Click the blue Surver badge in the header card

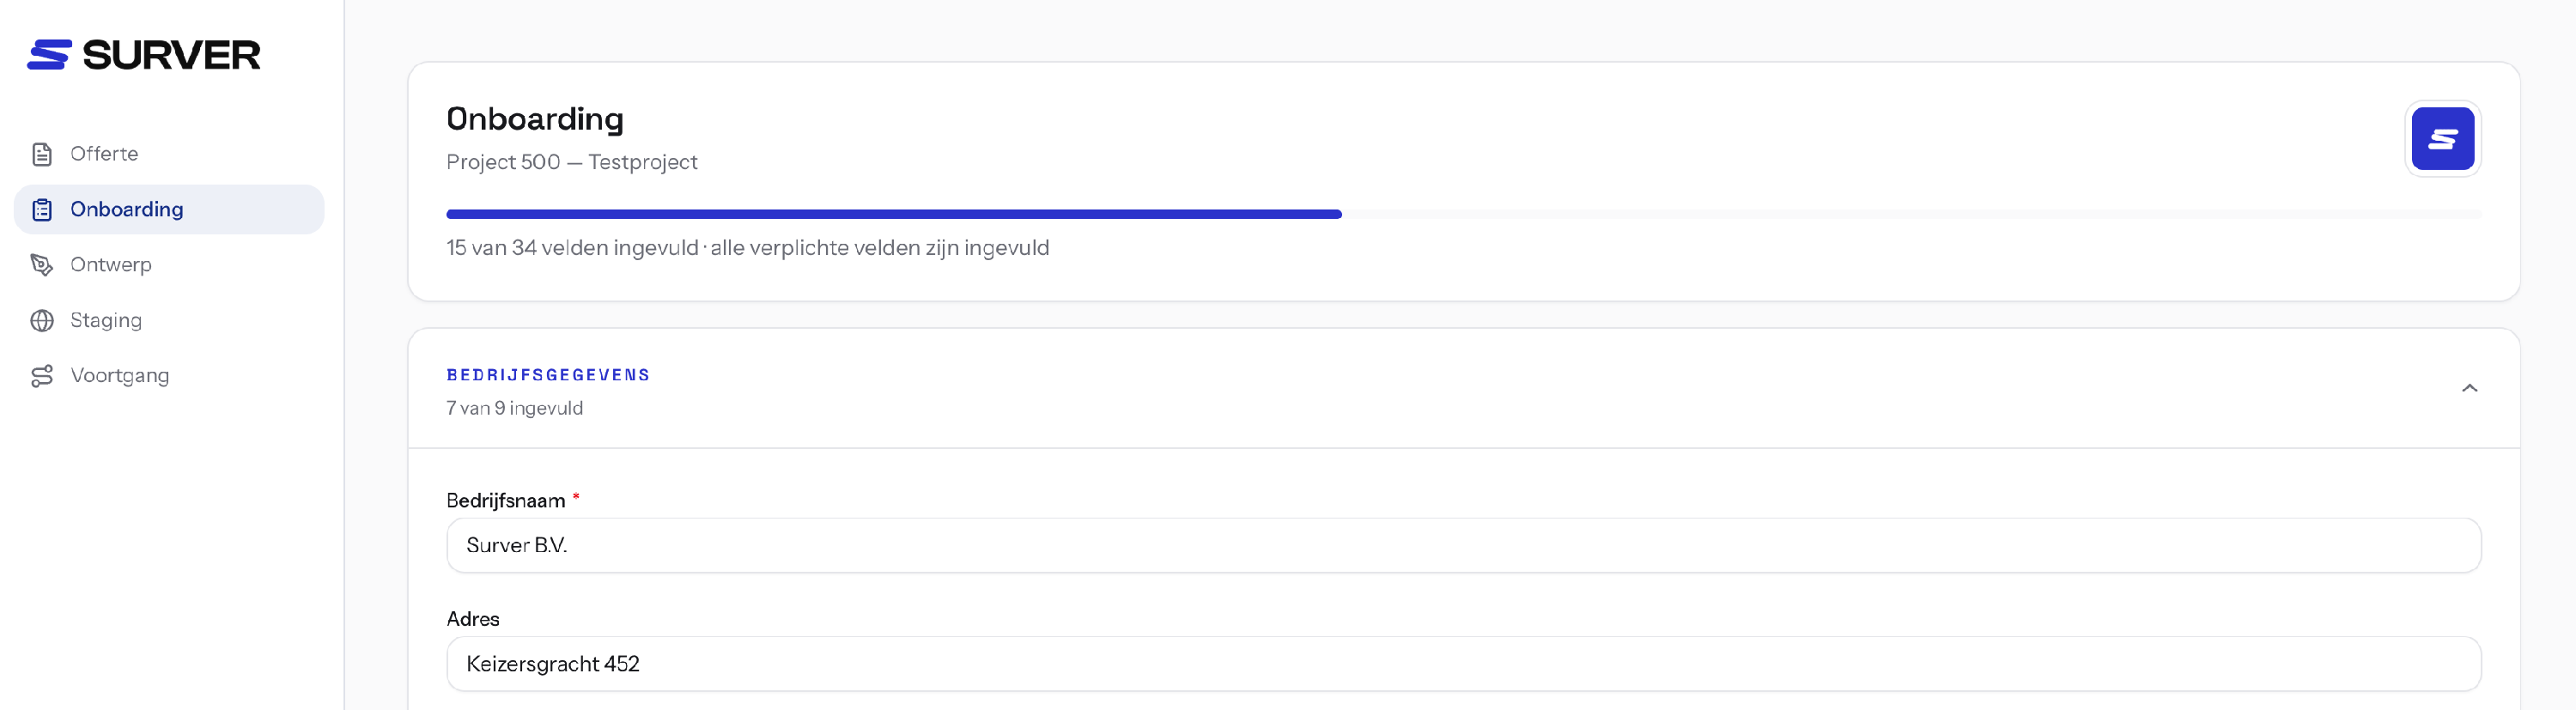click(x=2442, y=139)
